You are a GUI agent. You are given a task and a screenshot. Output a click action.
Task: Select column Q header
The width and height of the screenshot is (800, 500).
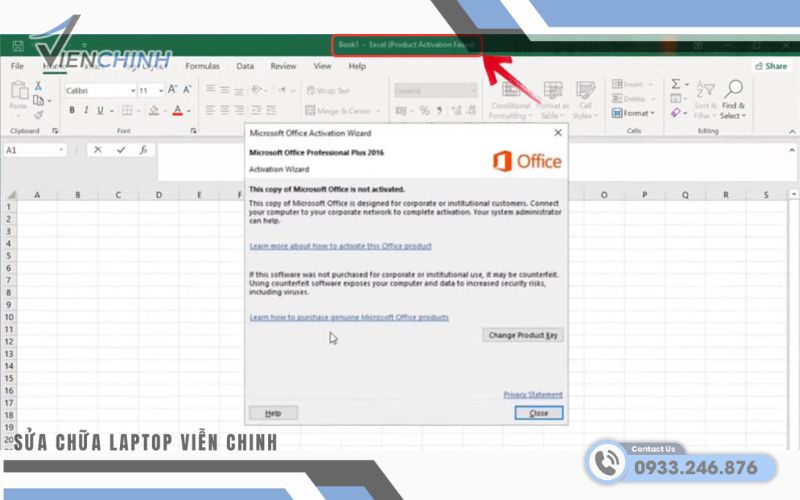tap(685, 195)
